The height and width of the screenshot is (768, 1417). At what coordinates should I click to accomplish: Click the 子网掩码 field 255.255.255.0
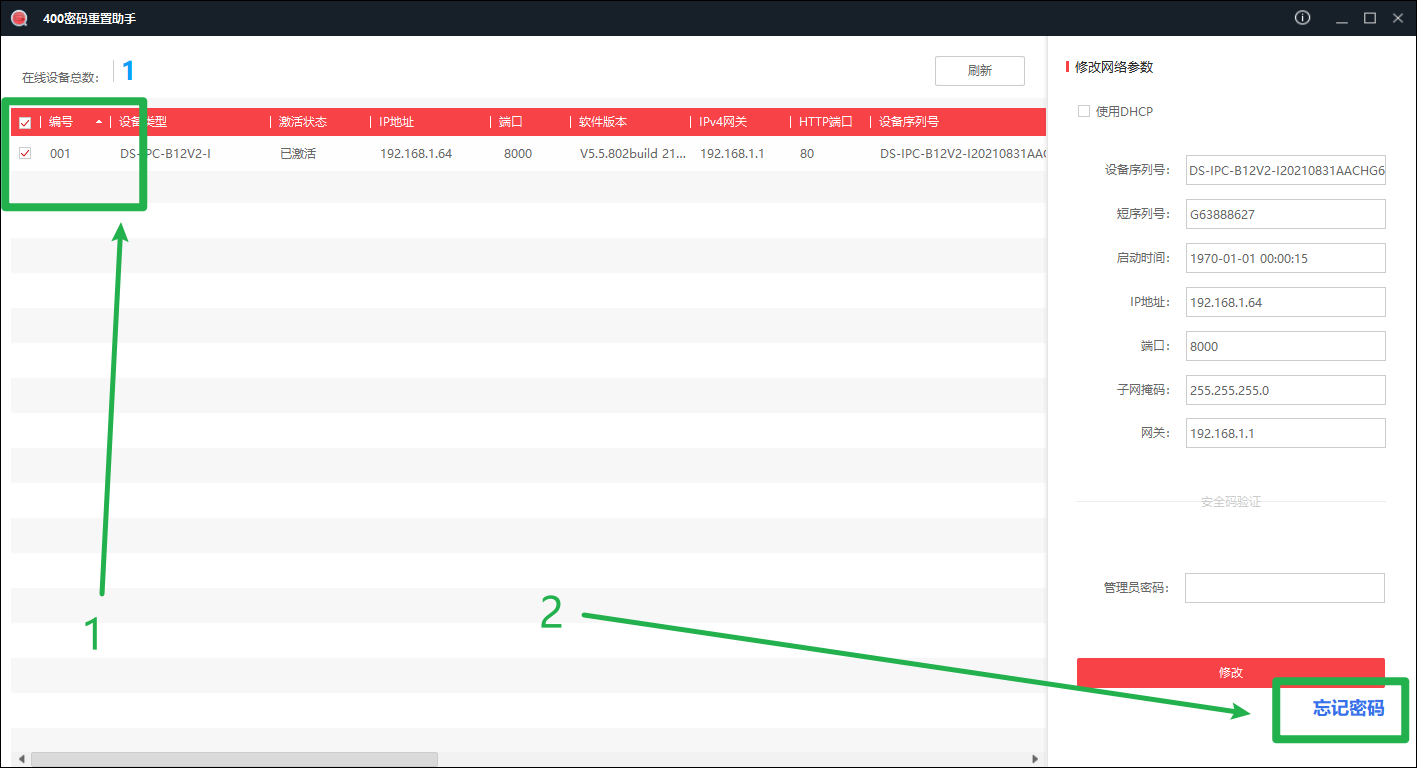1286,390
